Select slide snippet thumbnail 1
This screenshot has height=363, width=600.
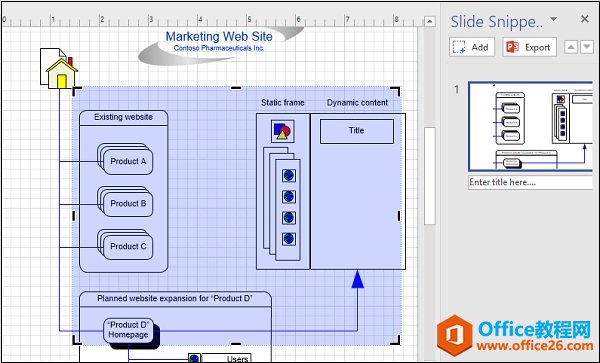(x=530, y=126)
